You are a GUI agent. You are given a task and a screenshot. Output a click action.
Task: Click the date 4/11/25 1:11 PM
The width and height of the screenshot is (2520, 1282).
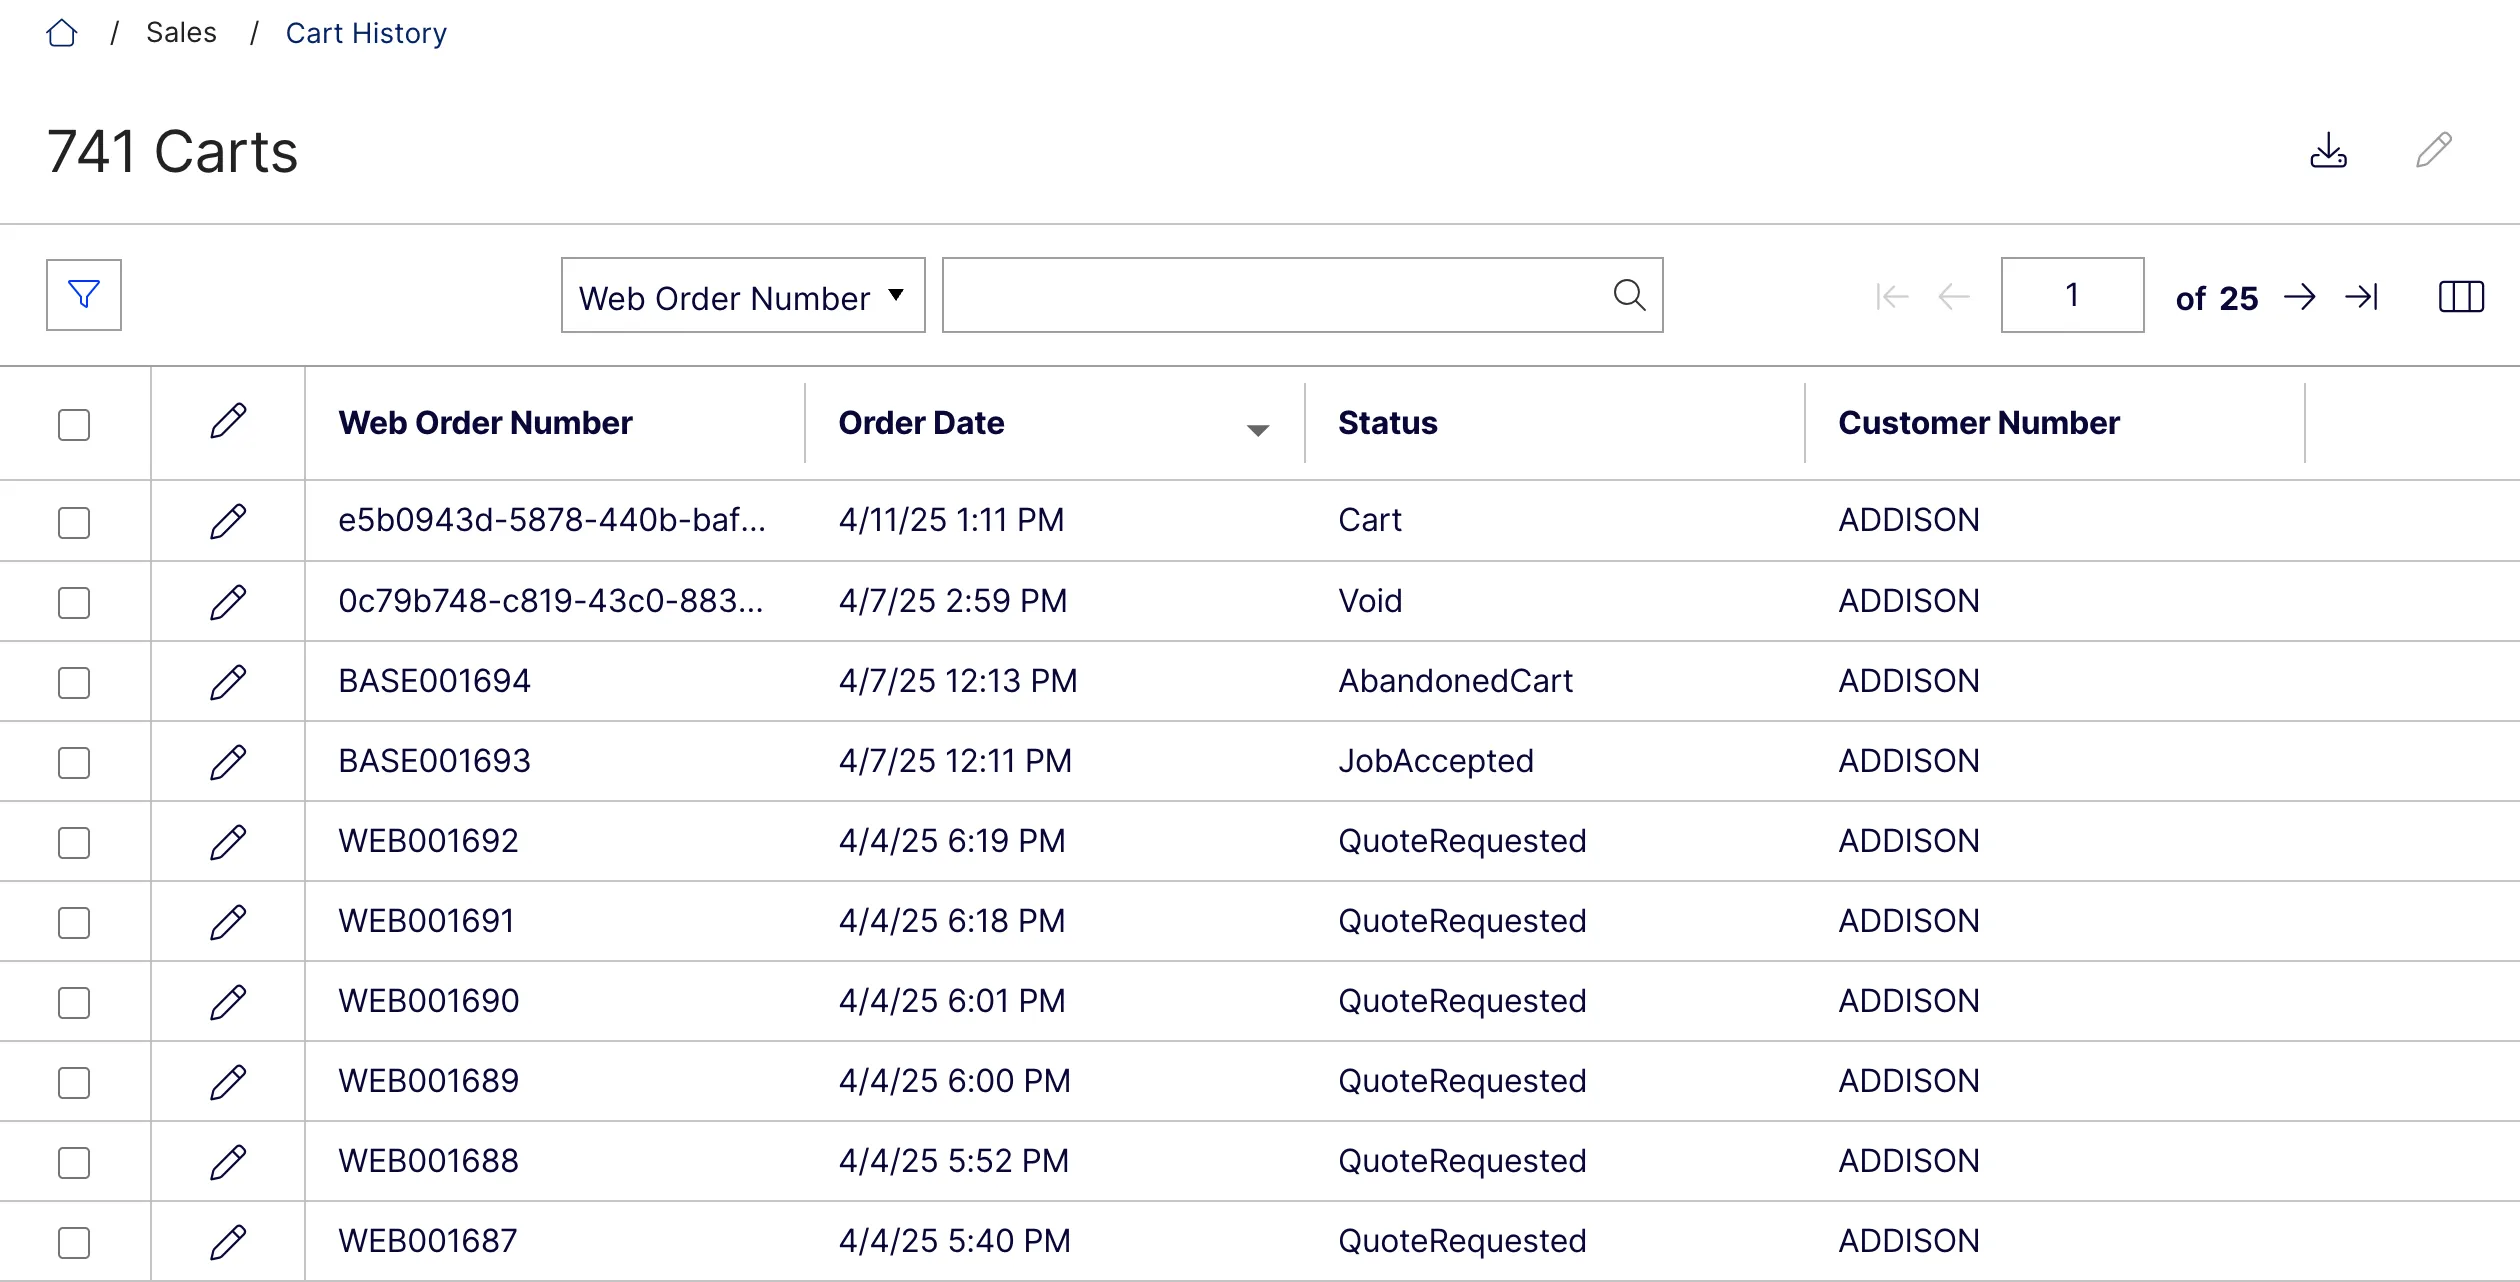[x=951, y=520]
